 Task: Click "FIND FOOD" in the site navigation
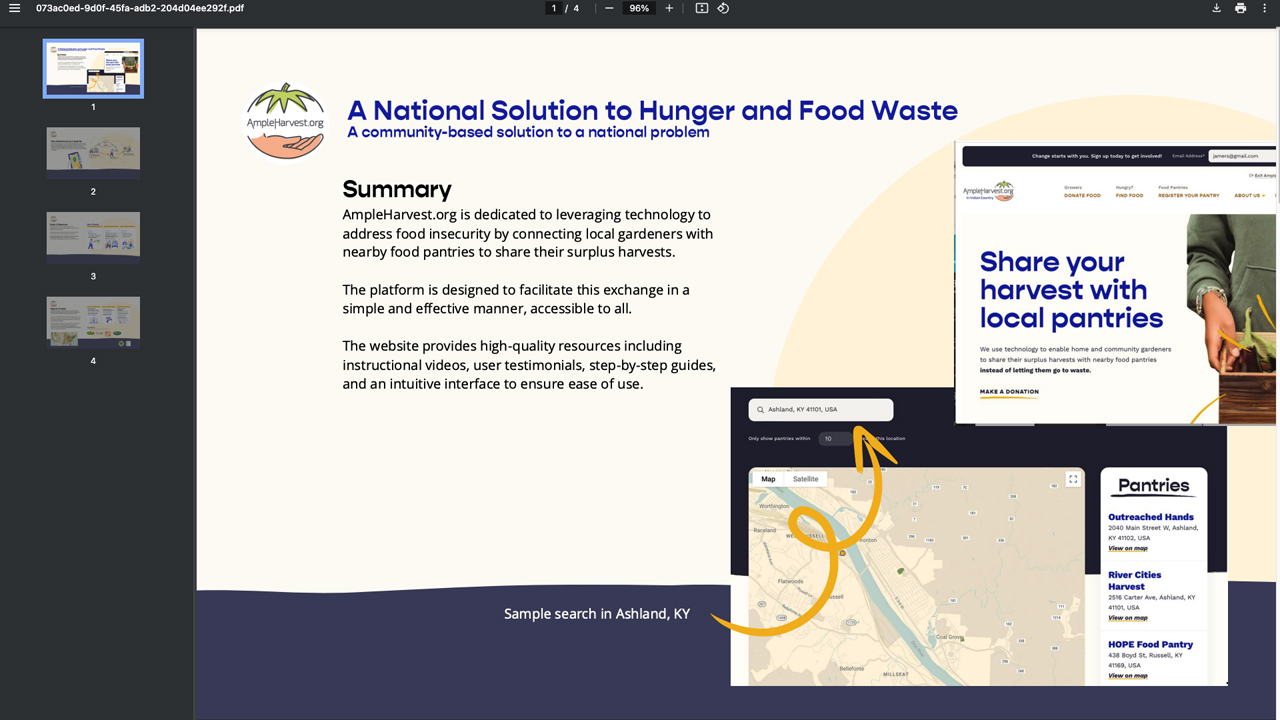click(1129, 196)
